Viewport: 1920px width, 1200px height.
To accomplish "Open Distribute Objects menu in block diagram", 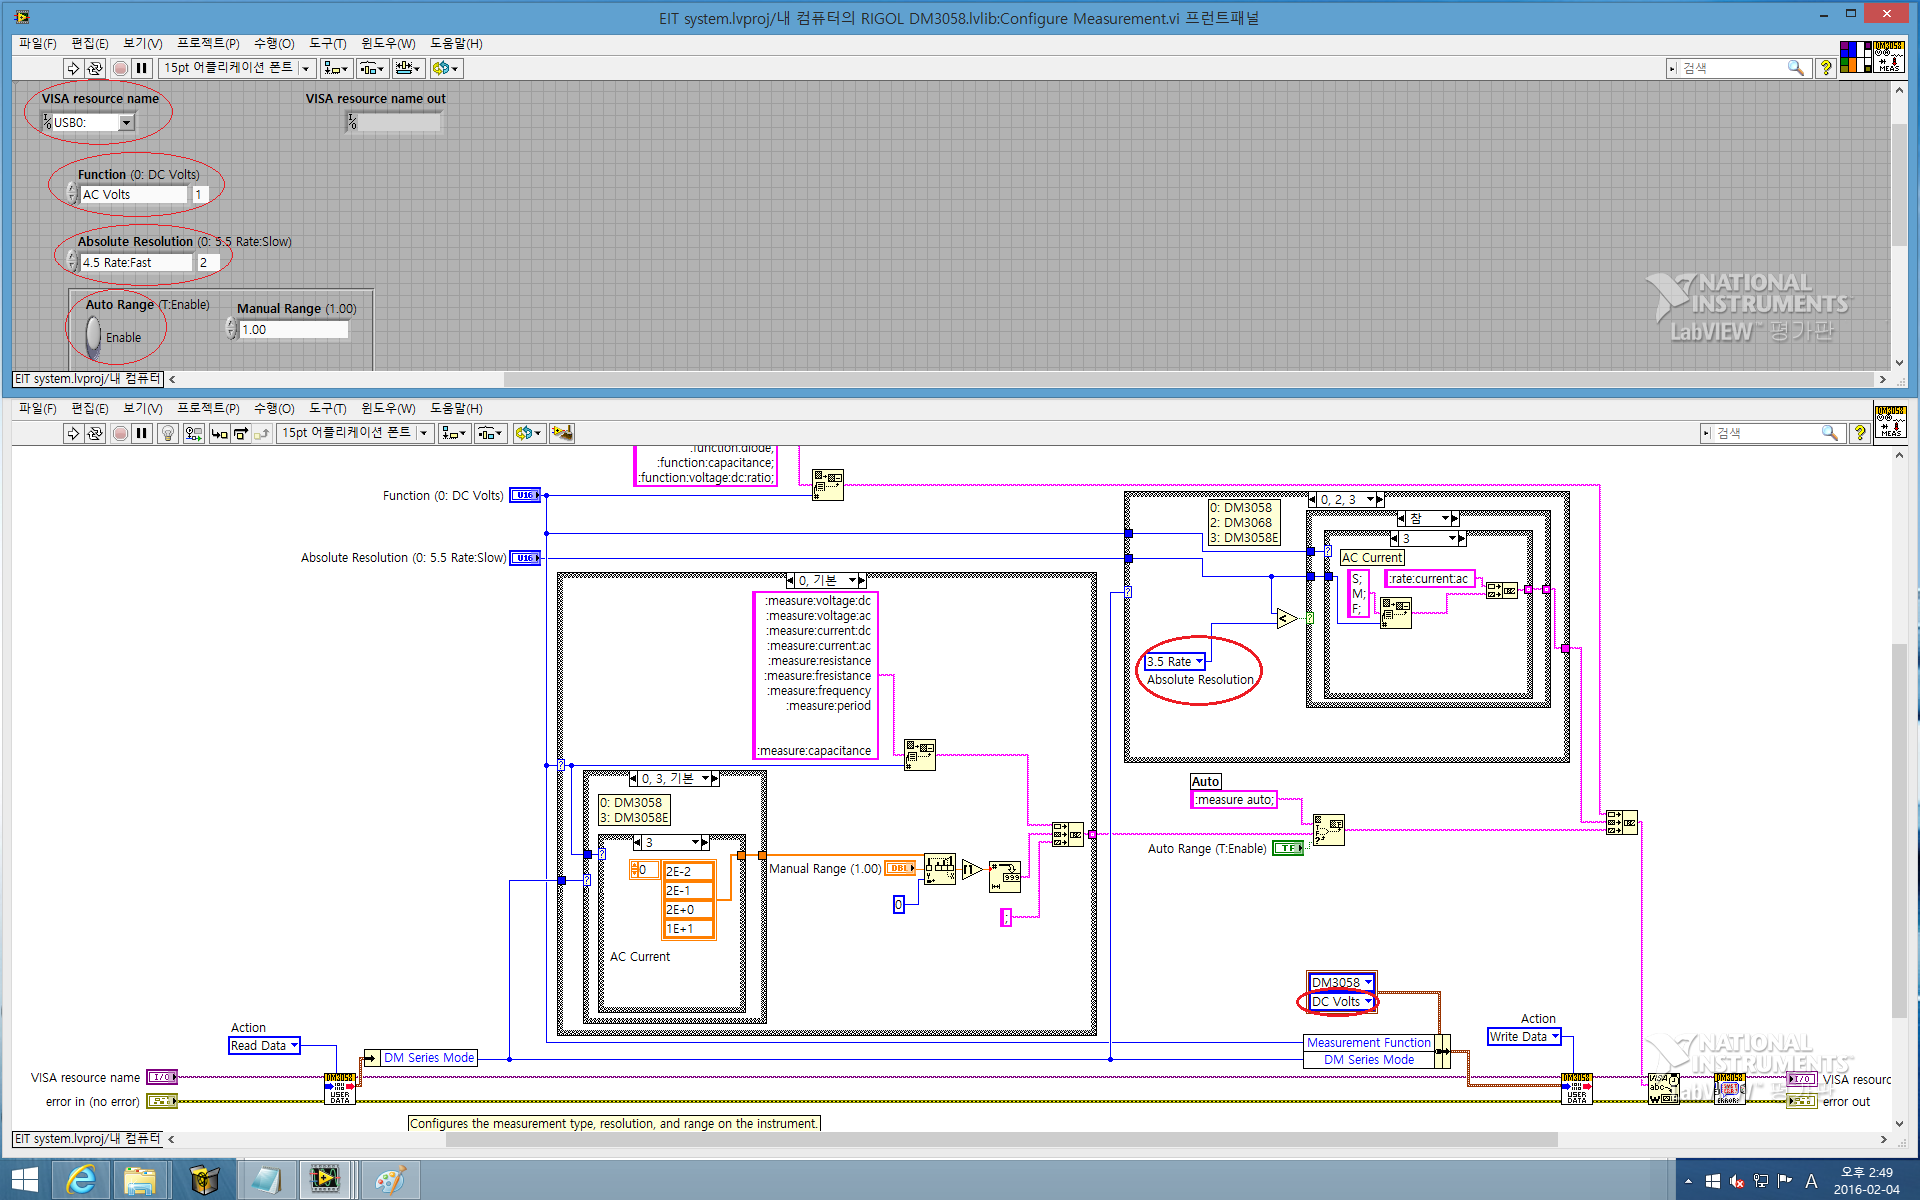I will (491, 433).
